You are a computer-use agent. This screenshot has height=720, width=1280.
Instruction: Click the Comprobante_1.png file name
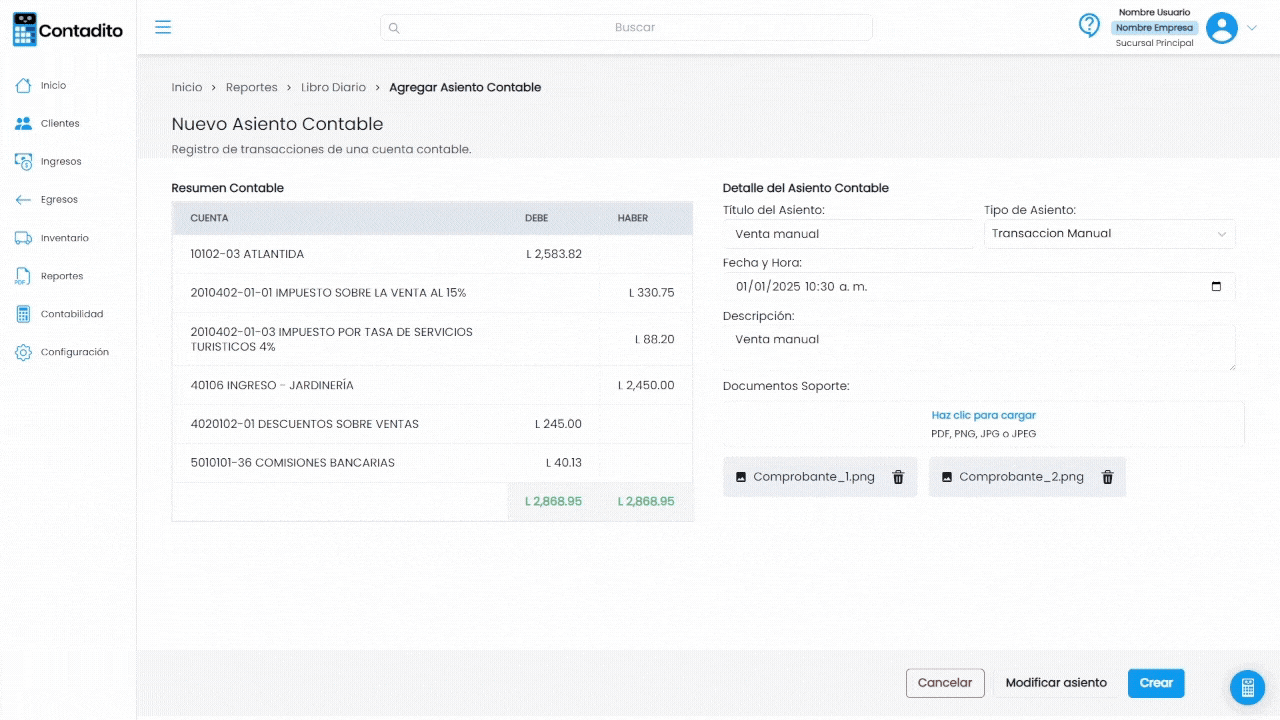coord(814,477)
